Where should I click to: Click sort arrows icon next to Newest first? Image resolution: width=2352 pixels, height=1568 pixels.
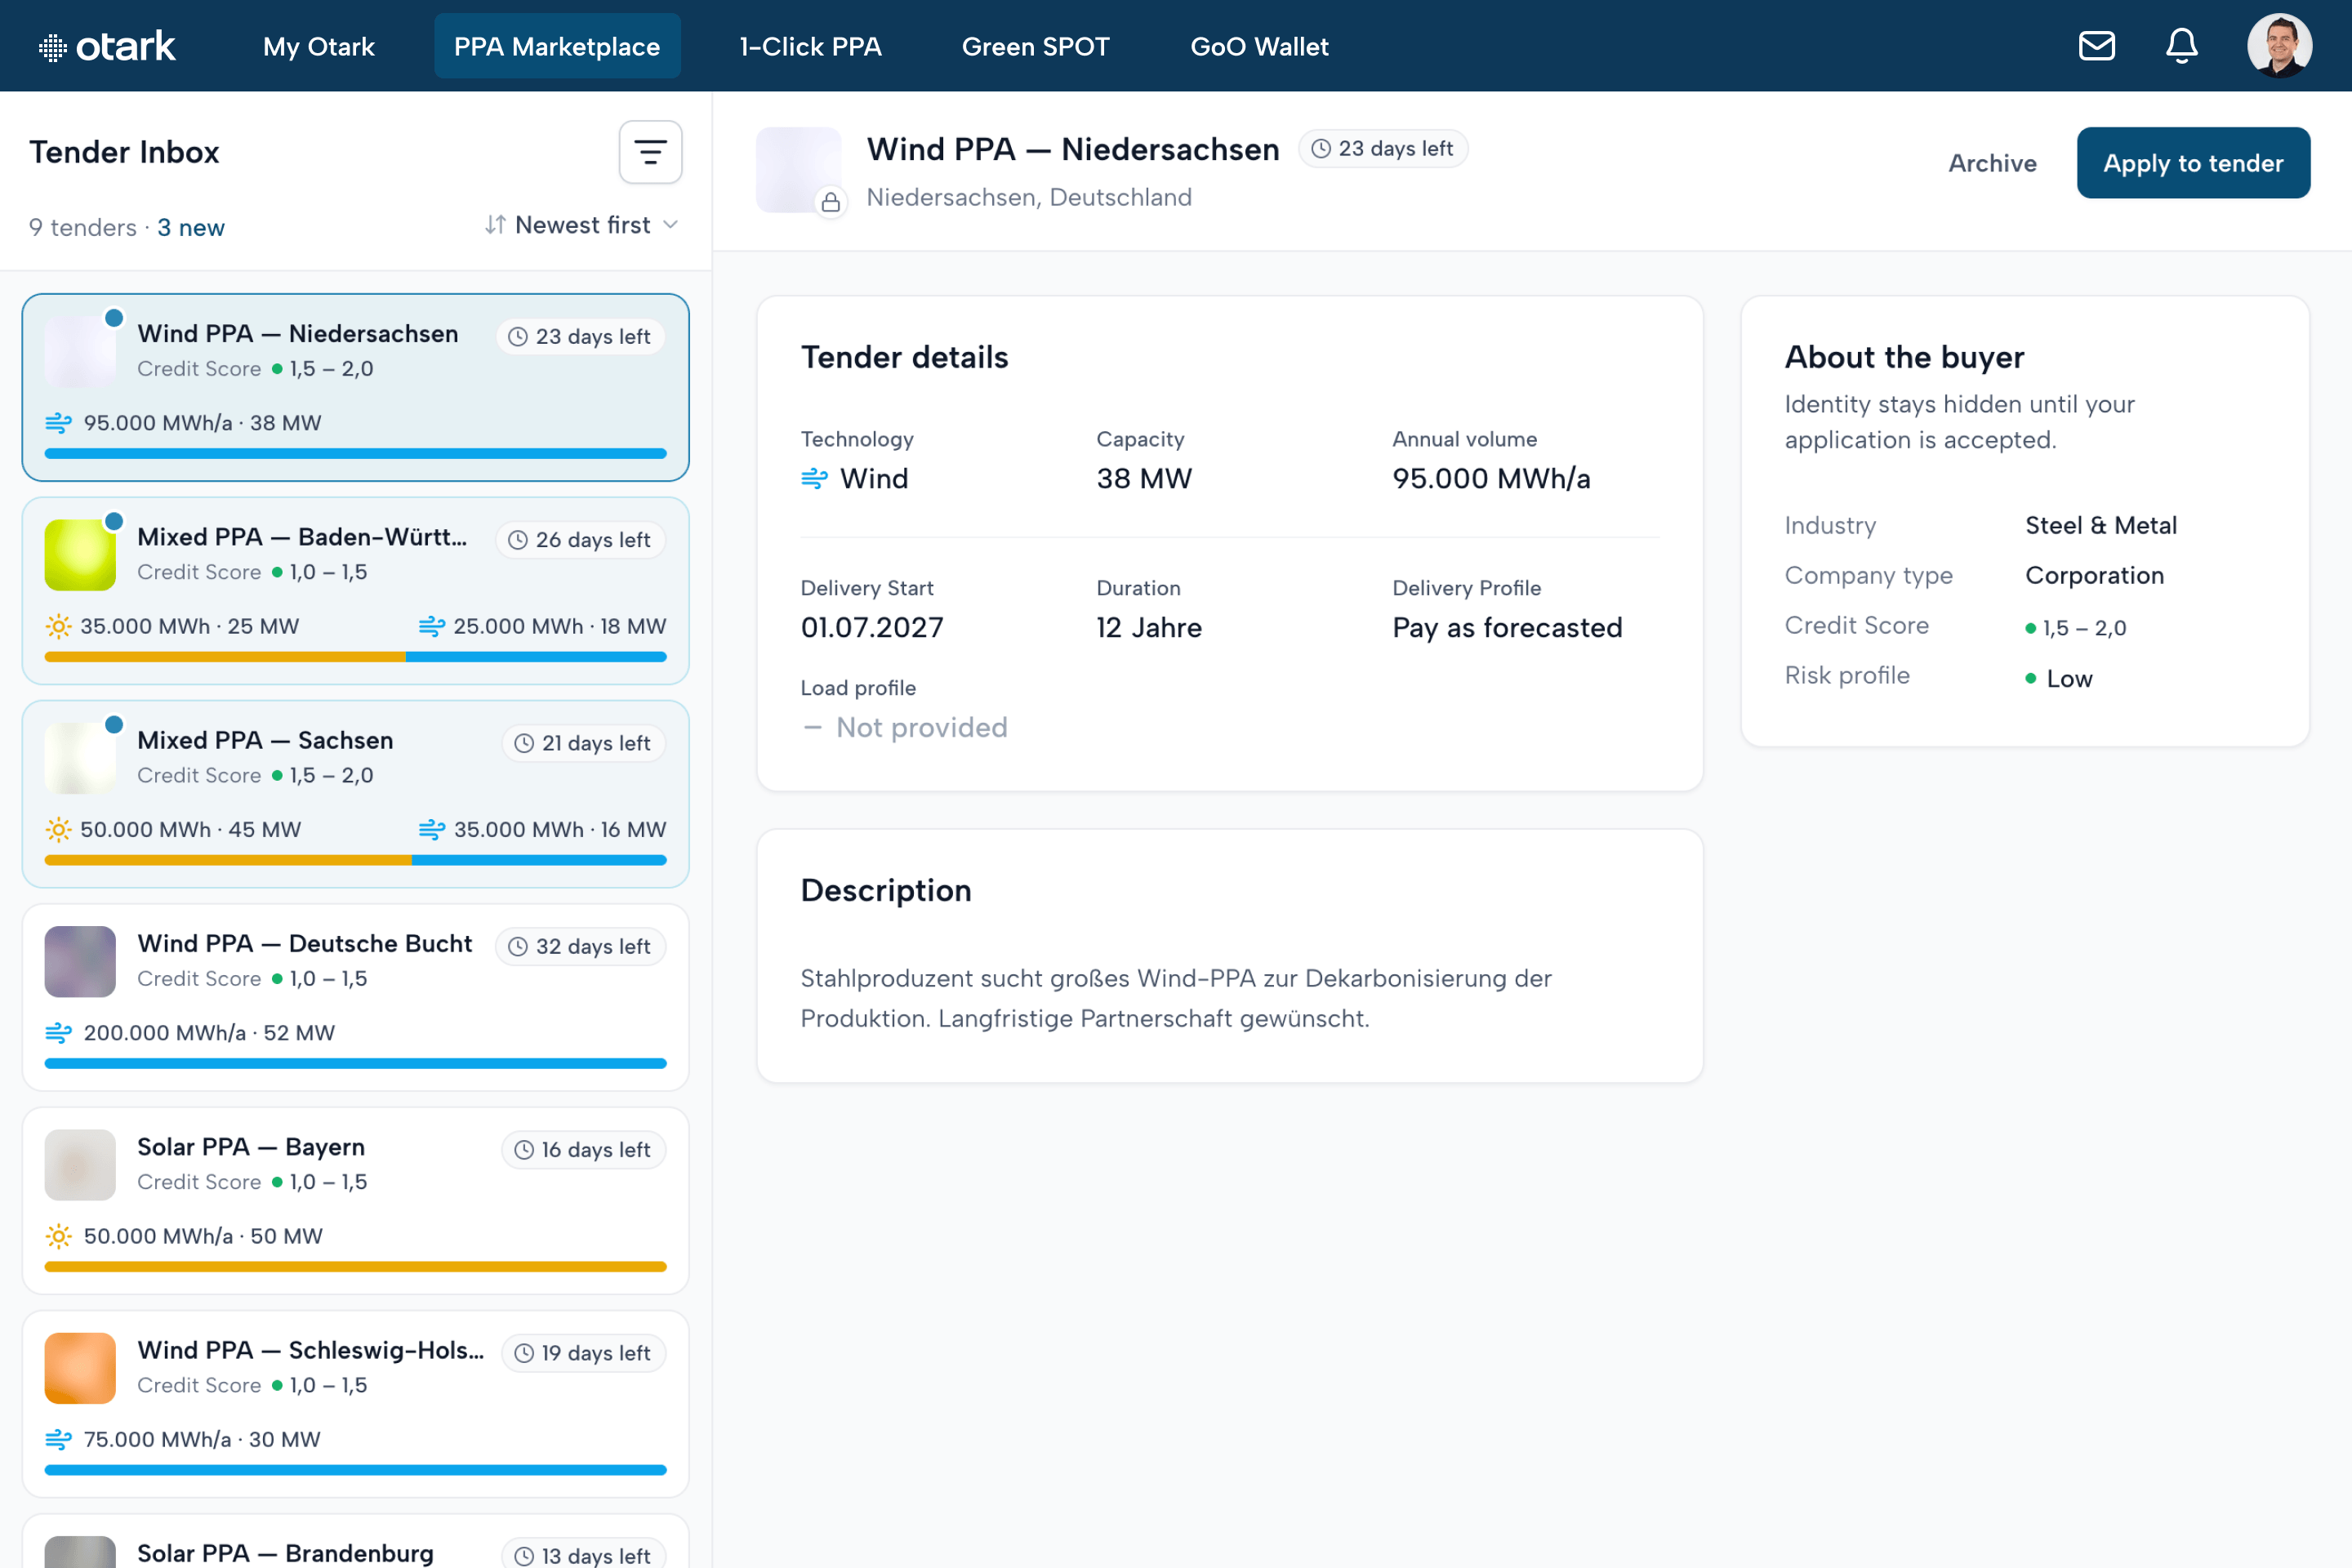pos(495,225)
